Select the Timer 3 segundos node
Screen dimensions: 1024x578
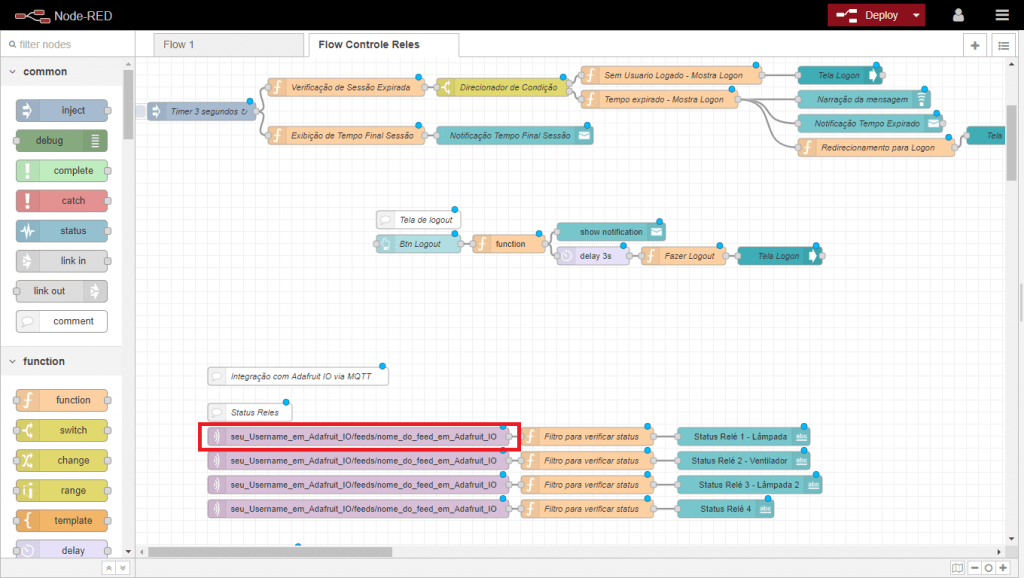click(x=202, y=111)
